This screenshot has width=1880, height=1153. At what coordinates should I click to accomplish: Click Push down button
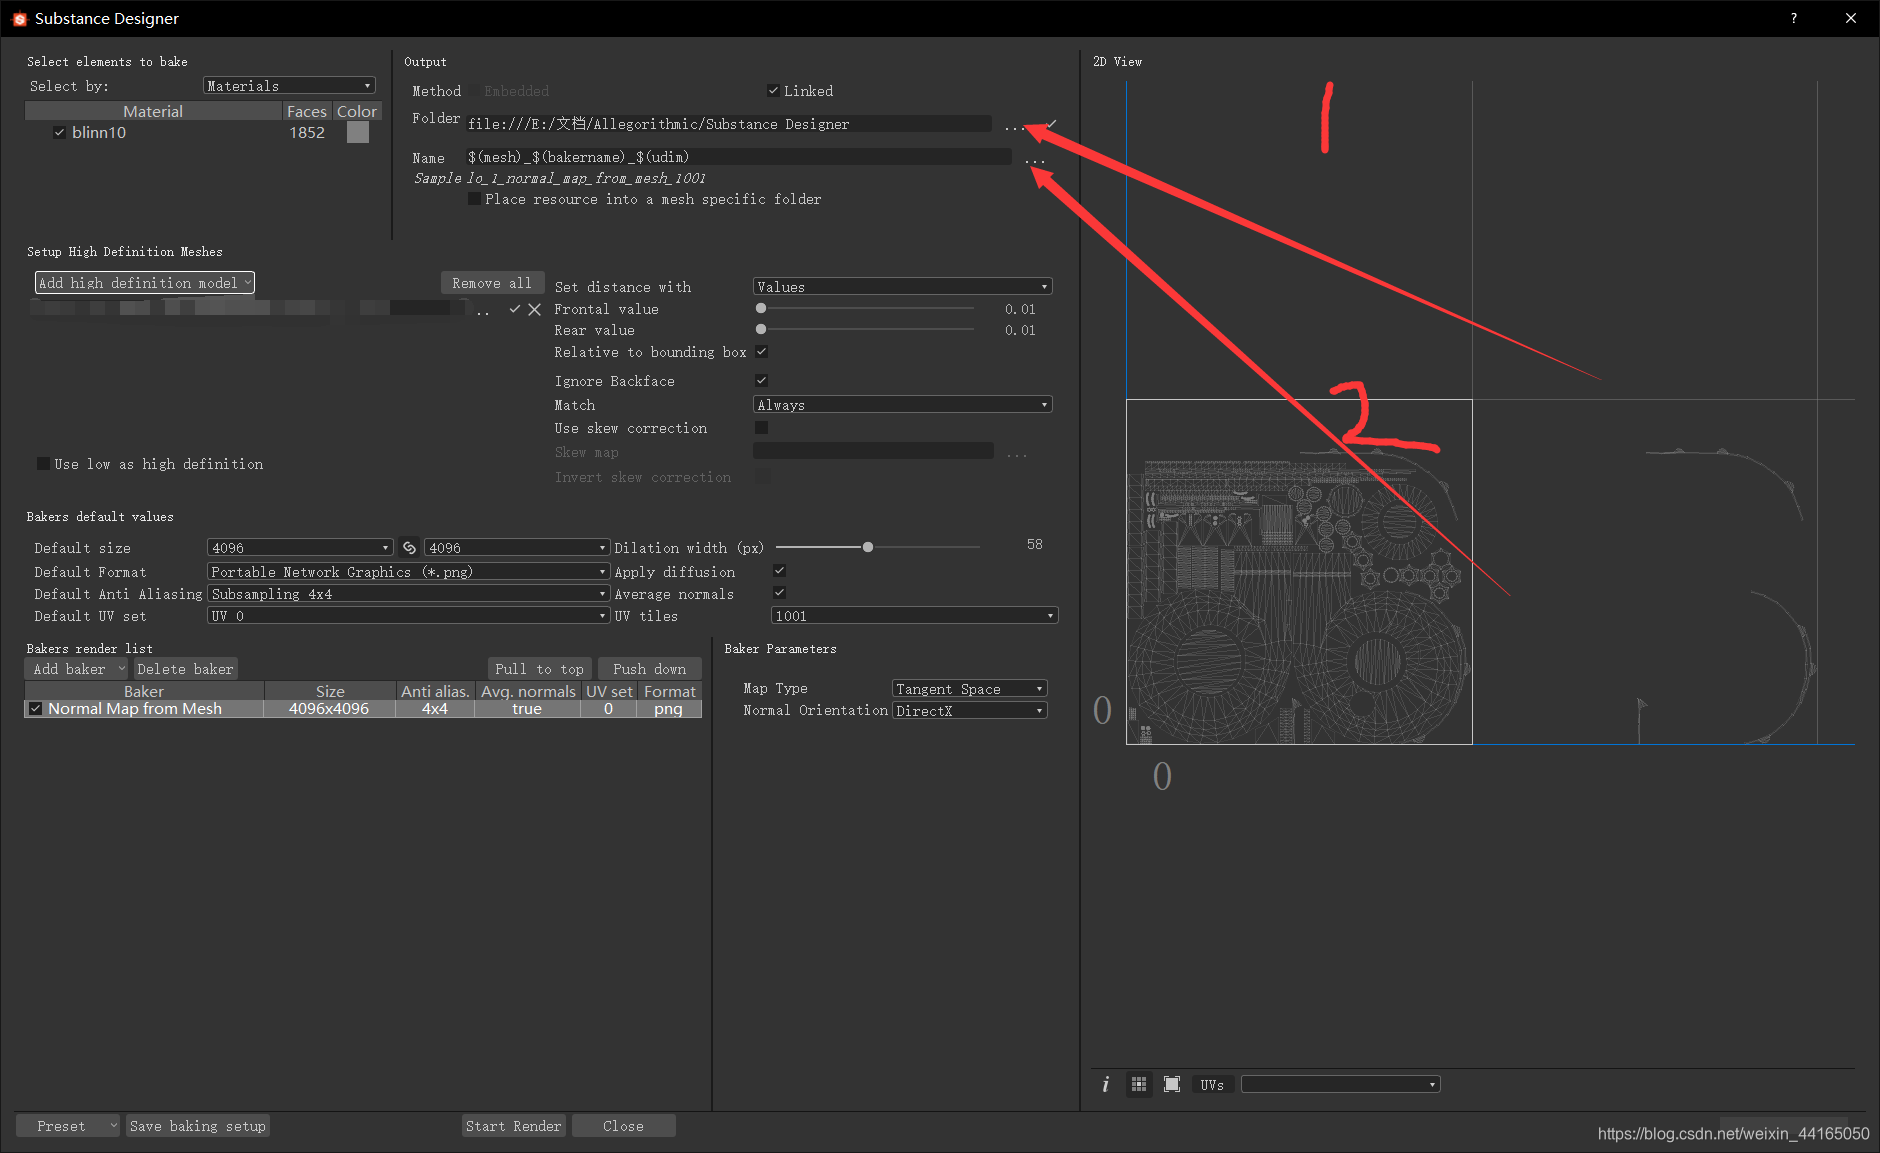click(650, 669)
